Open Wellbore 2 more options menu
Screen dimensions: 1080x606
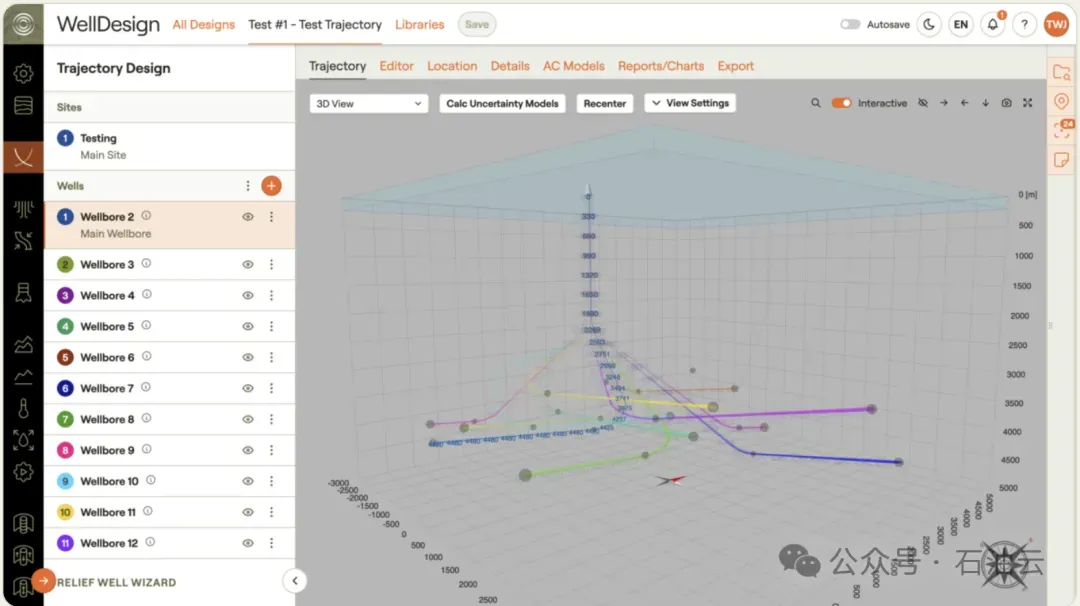271,216
